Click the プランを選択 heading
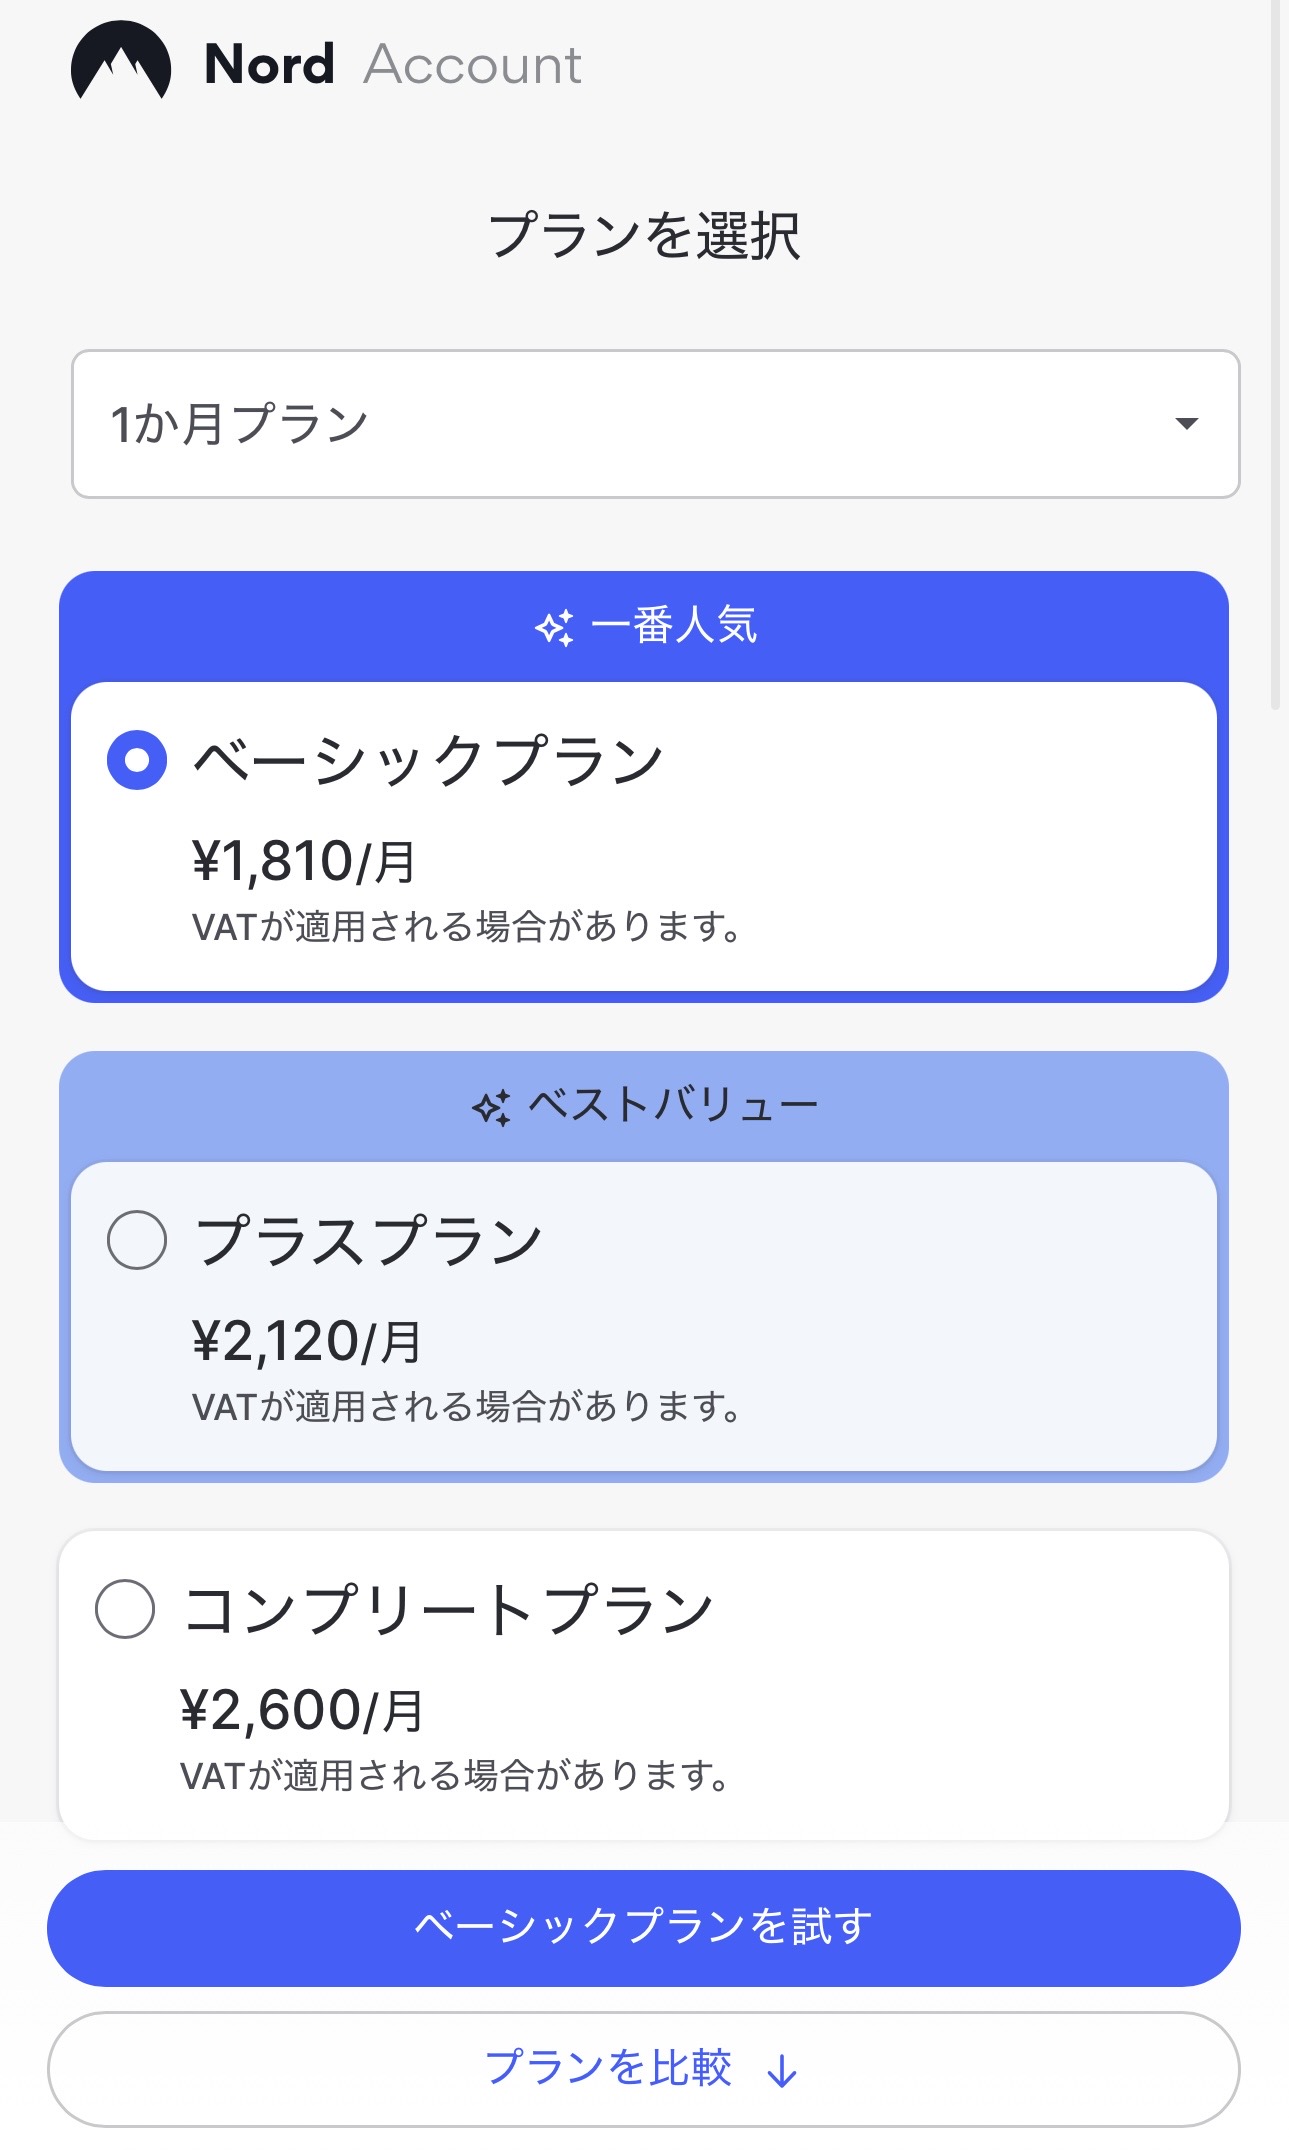Viewport: 1289px width, 2150px height. click(644, 236)
